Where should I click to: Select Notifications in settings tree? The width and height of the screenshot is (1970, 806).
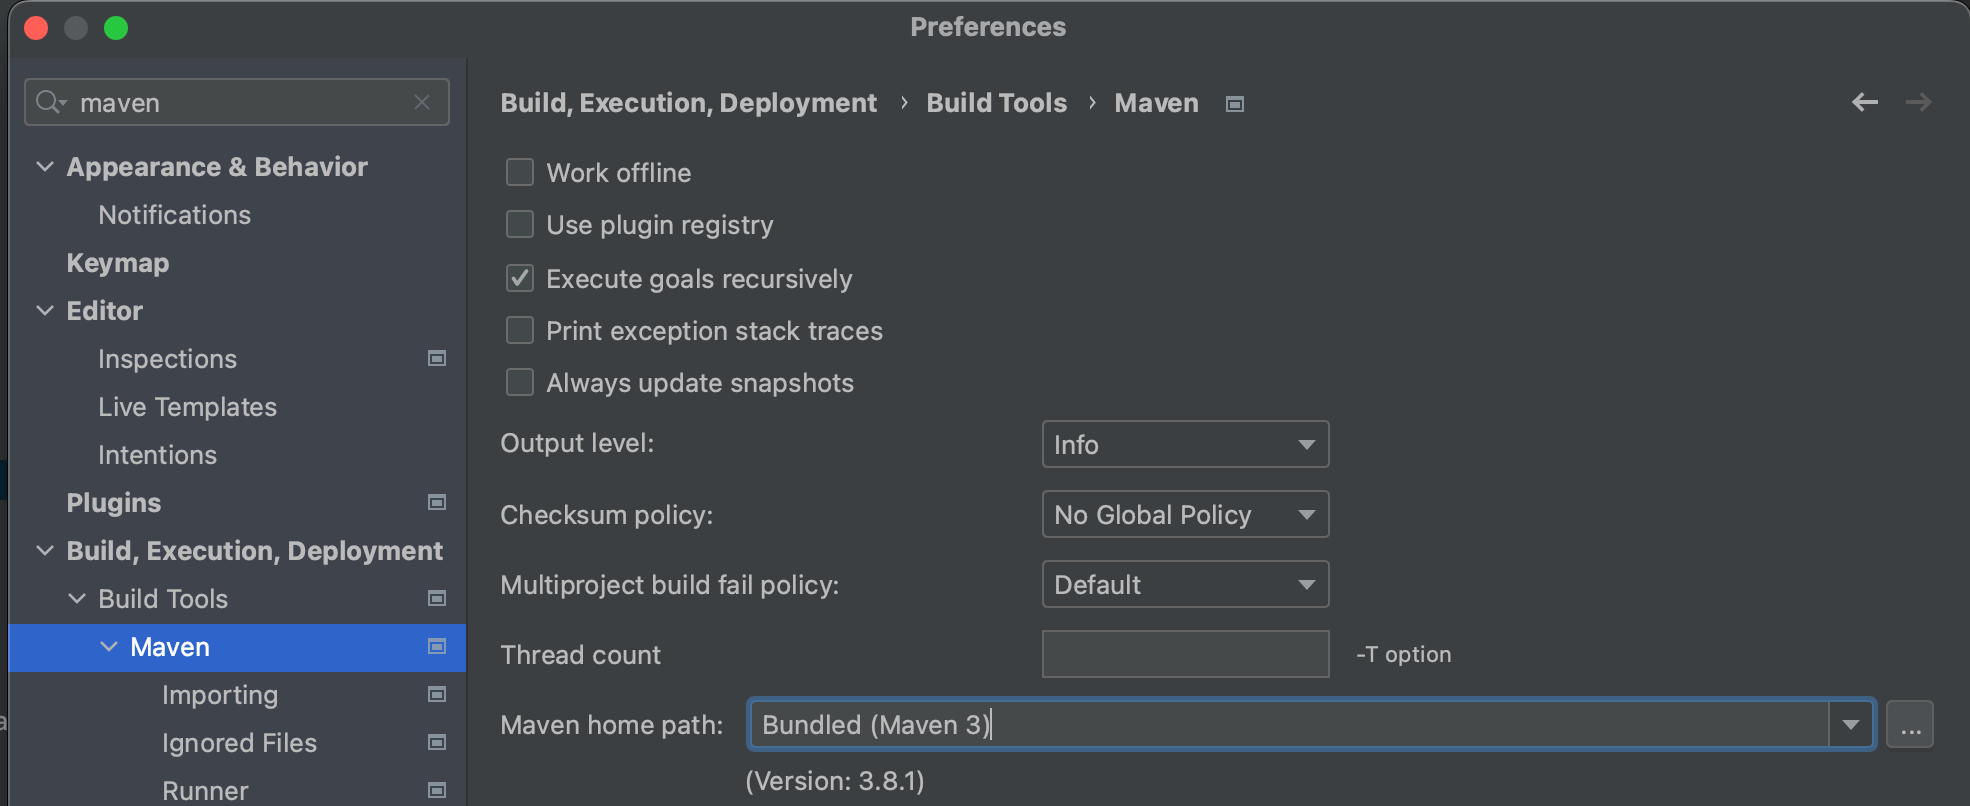174,215
